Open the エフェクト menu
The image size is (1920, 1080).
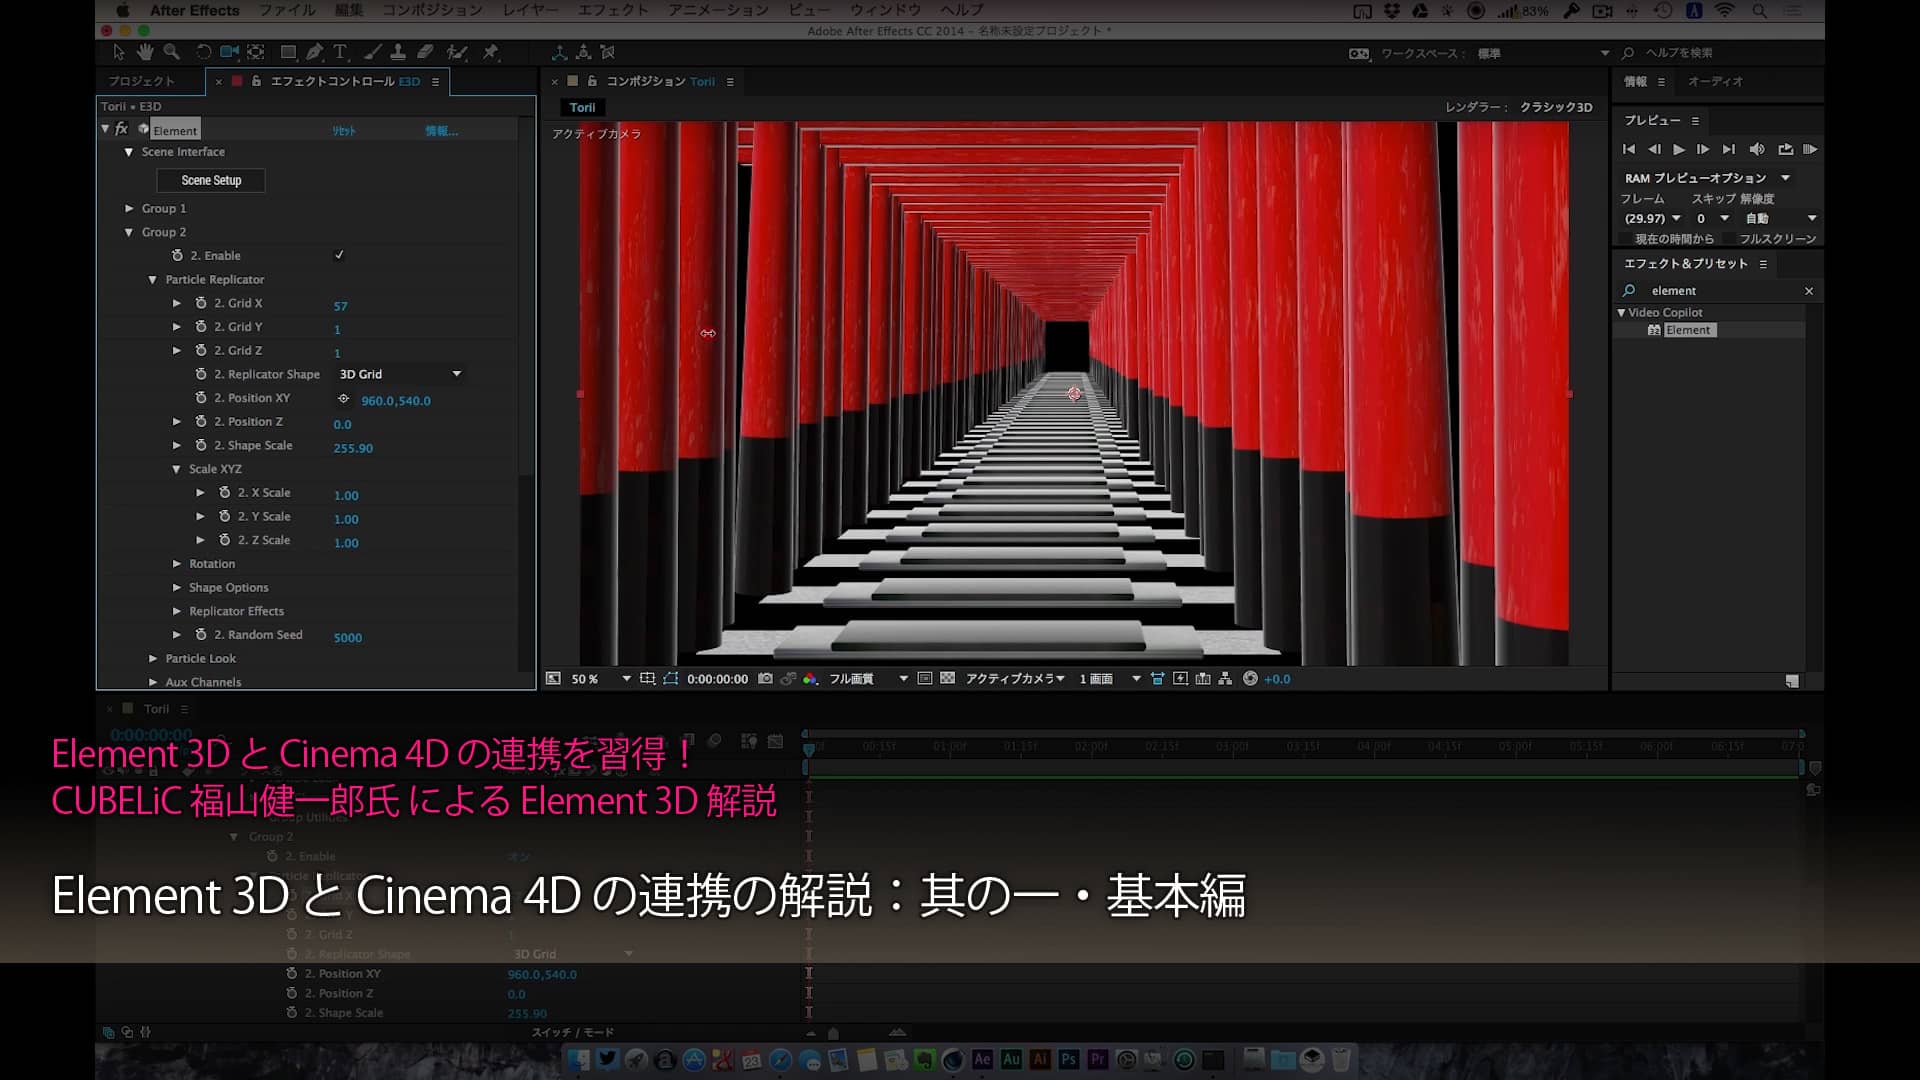coord(613,10)
